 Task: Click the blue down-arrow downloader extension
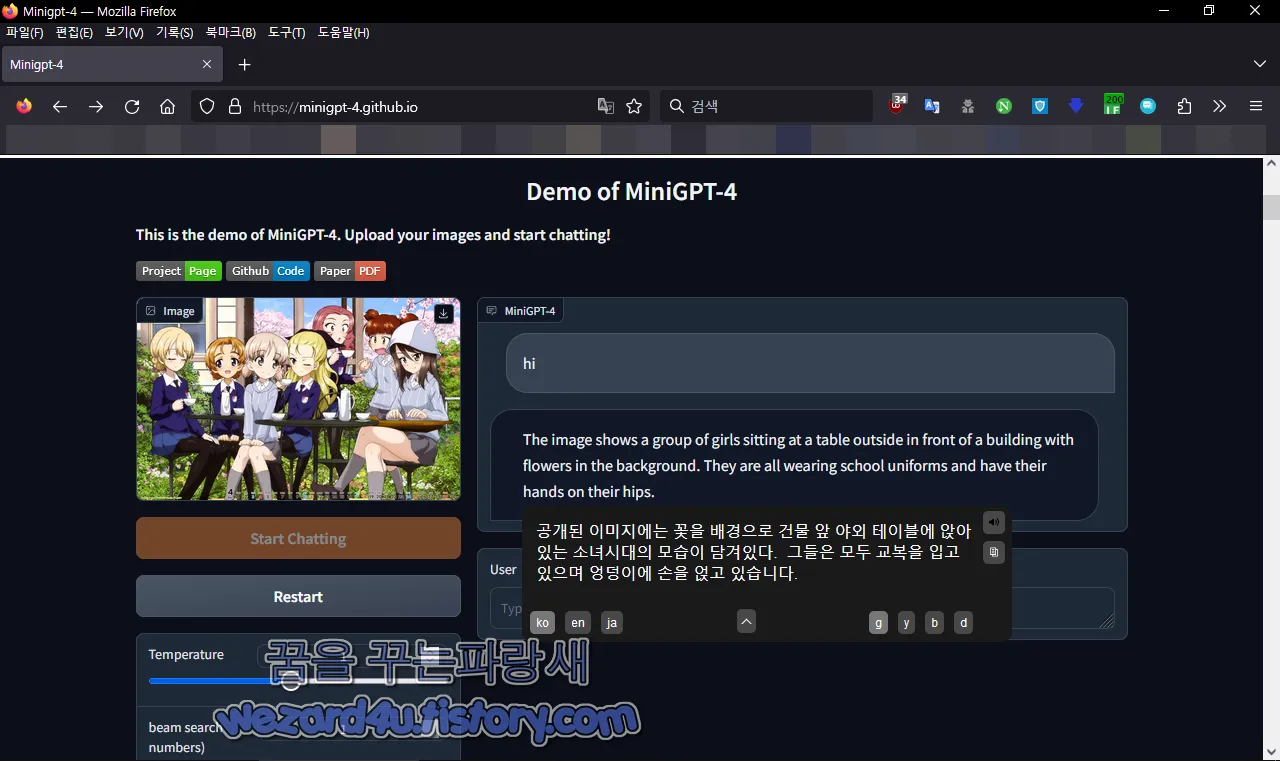point(1076,106)
